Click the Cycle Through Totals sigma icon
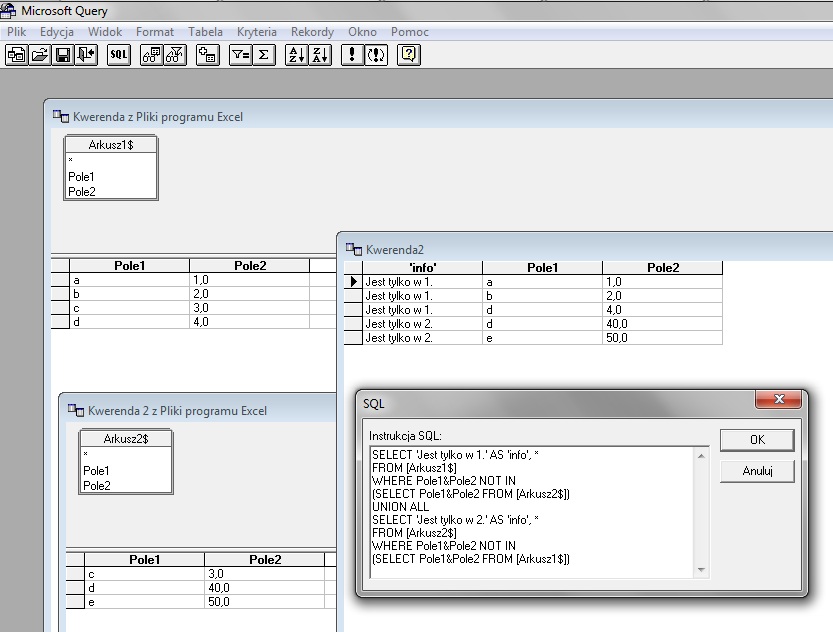833x632 pixels. coord(264,55)
